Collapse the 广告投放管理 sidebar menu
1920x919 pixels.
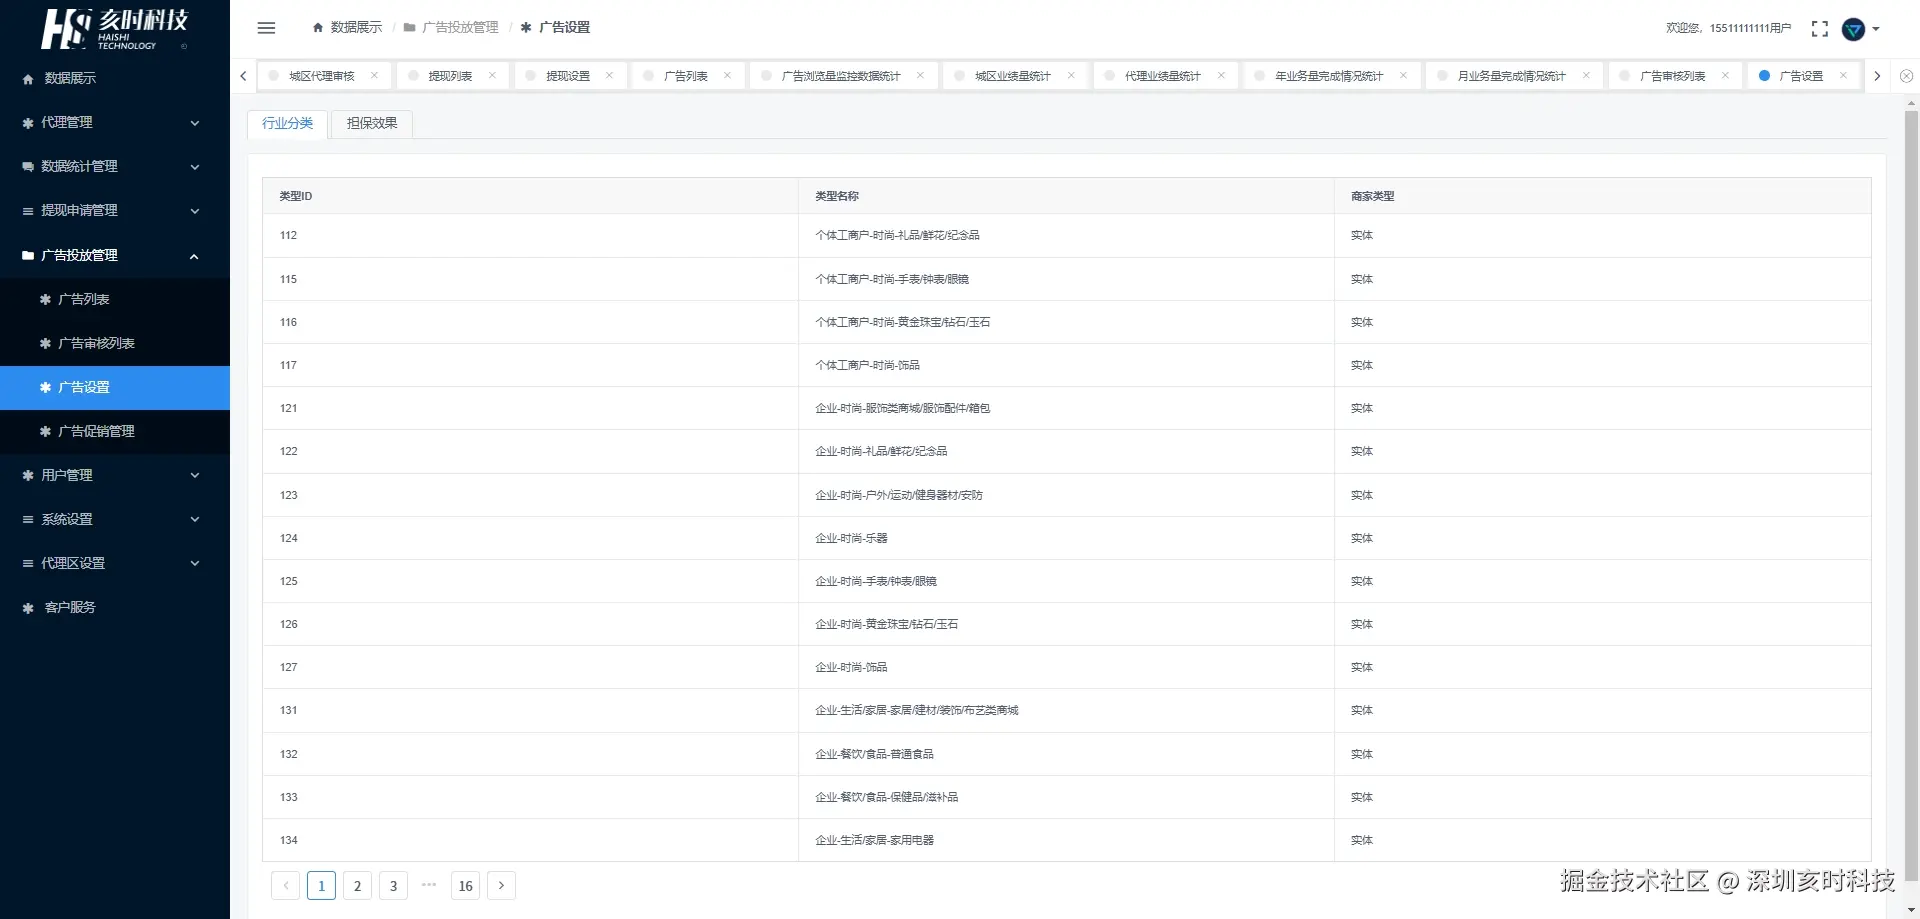click(x=115, y=255)
